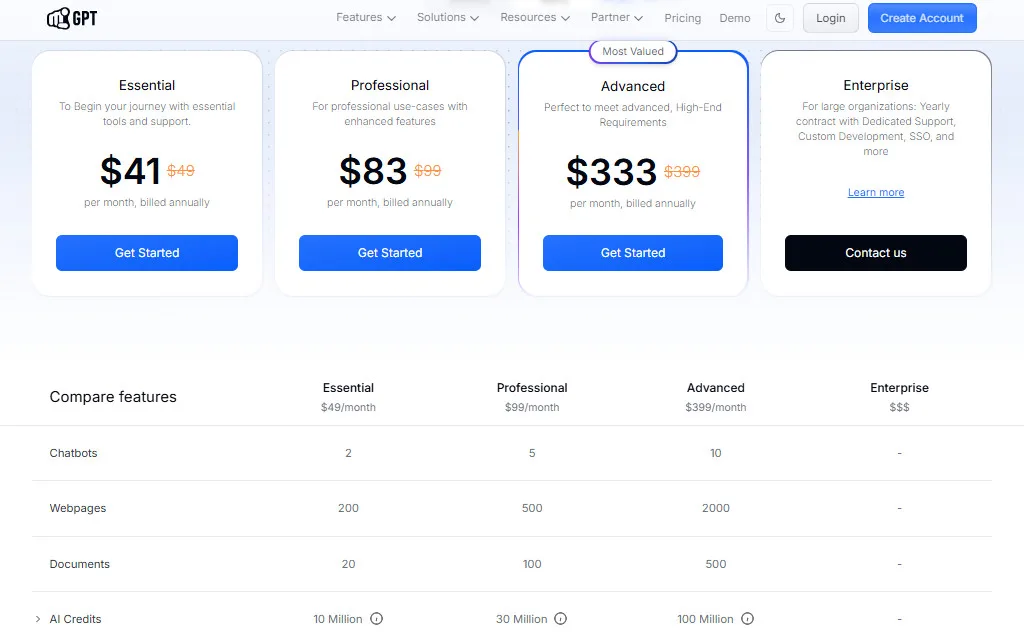View info icon beside 10 Million AI Credits

click(x=378, y=619)
